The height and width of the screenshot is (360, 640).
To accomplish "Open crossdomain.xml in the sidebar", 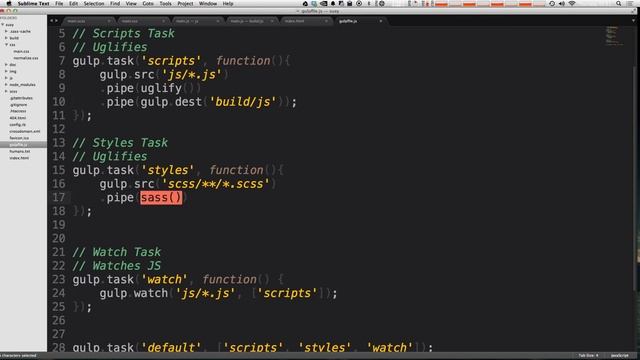I will click(x=25, y=131).
